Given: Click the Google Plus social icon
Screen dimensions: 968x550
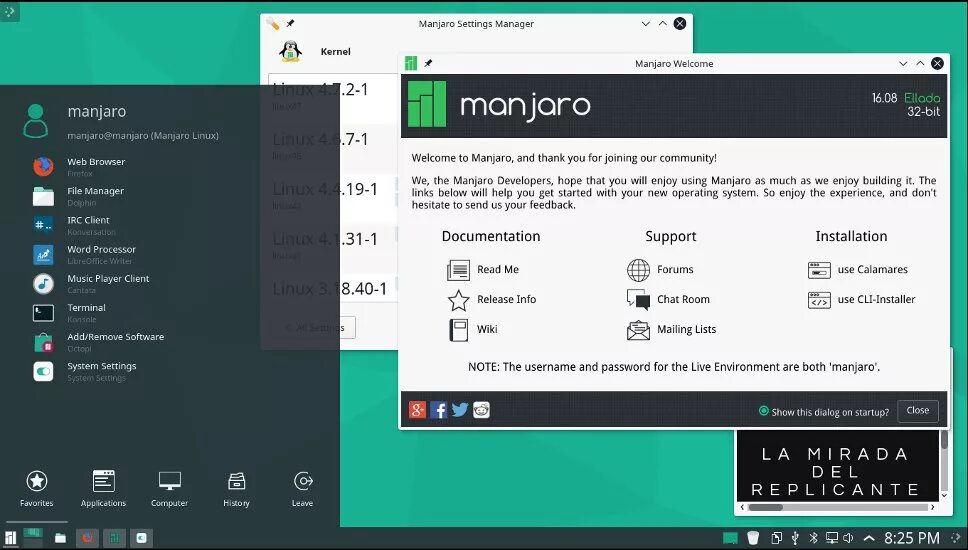Looking at the screenshot, I should point(417,410).
